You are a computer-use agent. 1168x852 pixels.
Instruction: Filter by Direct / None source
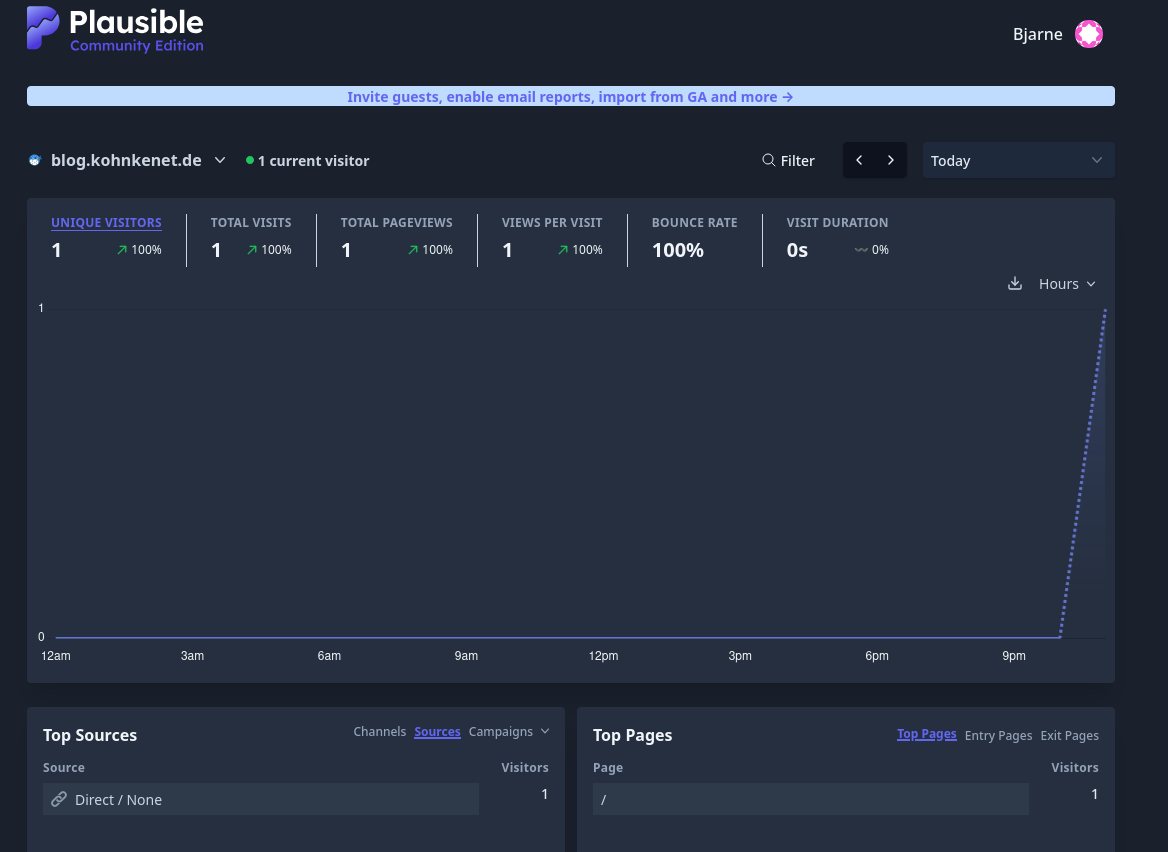click(x=261, y=799)
